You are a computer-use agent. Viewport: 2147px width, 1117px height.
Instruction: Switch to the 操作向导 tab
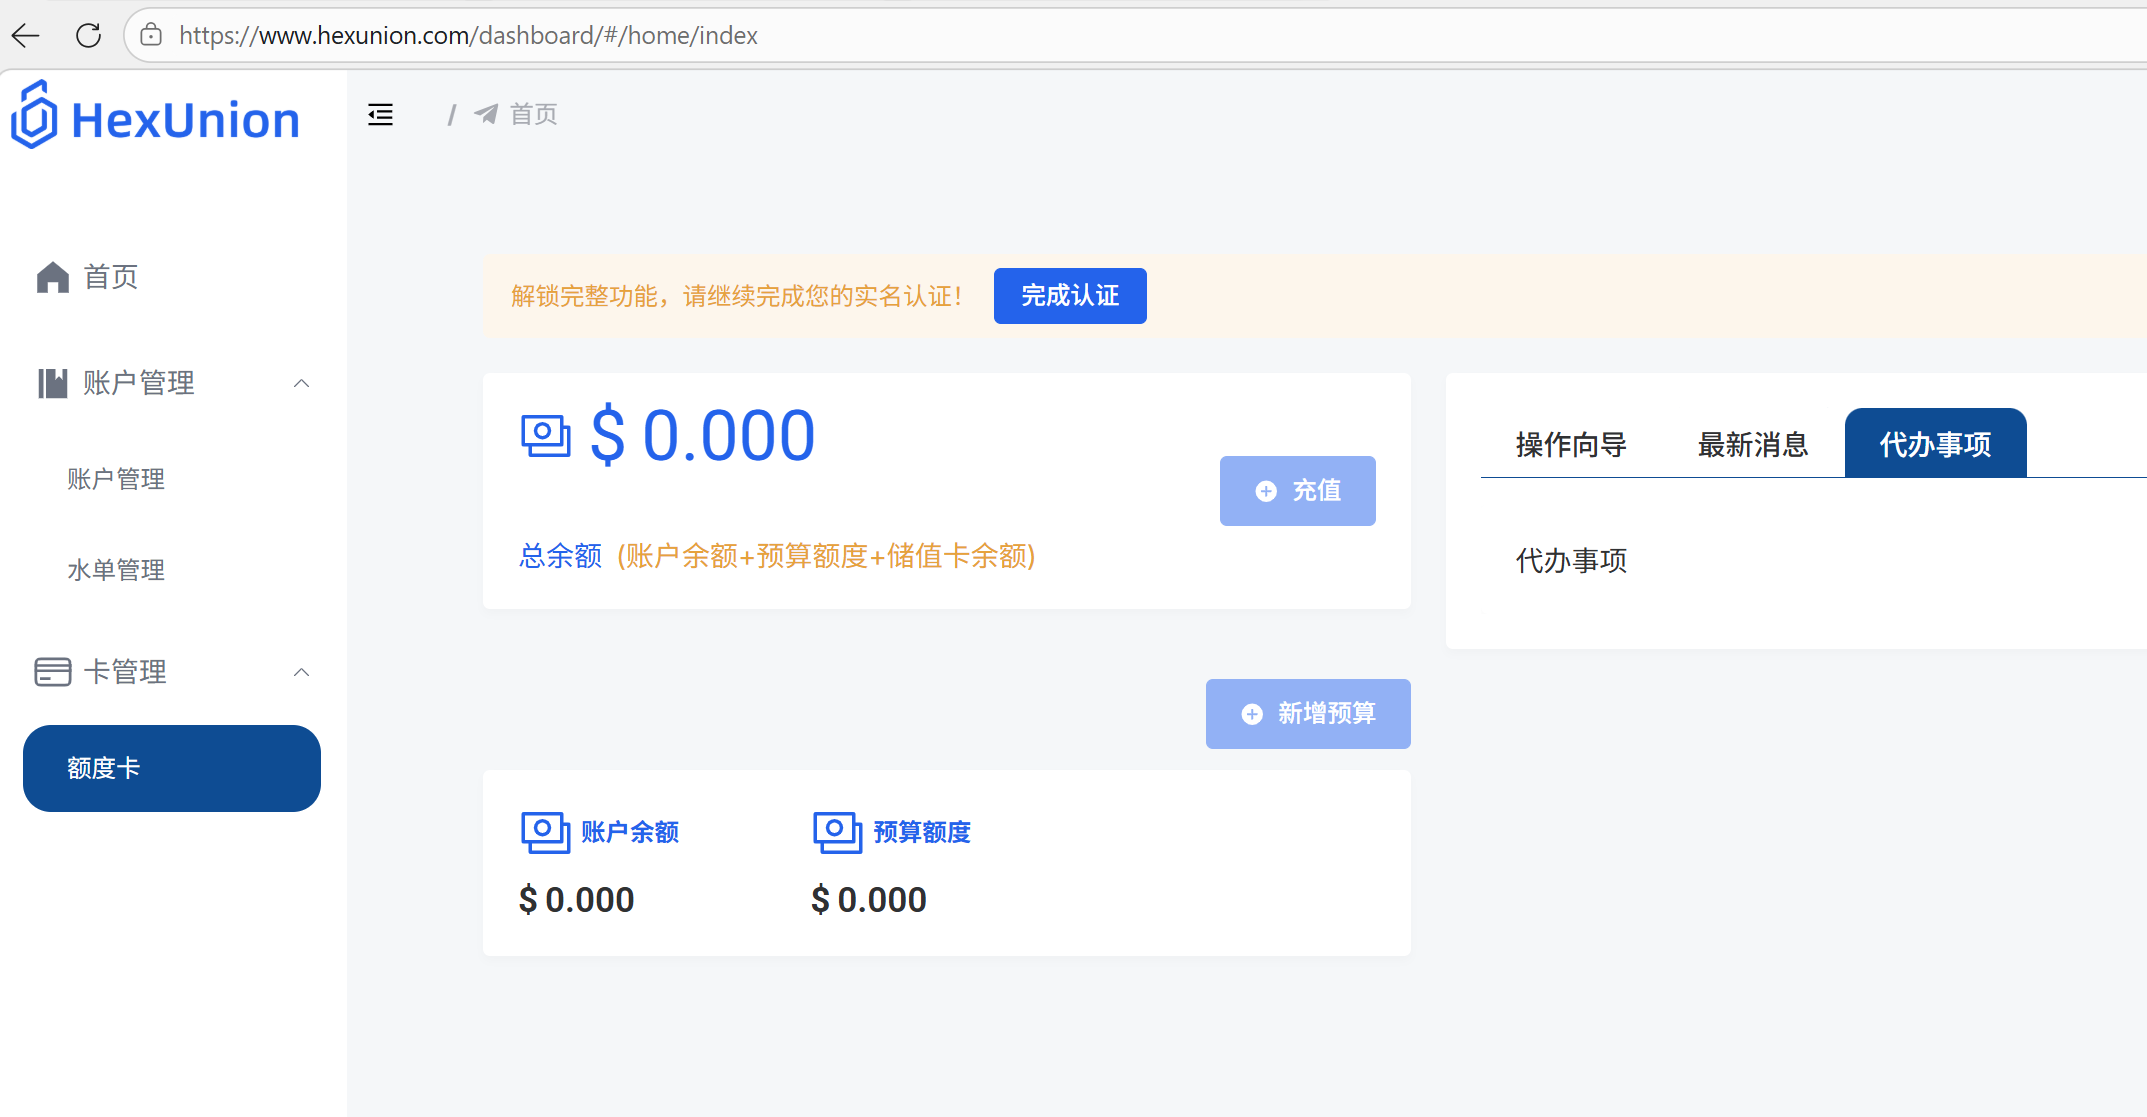pos(1570,444)
